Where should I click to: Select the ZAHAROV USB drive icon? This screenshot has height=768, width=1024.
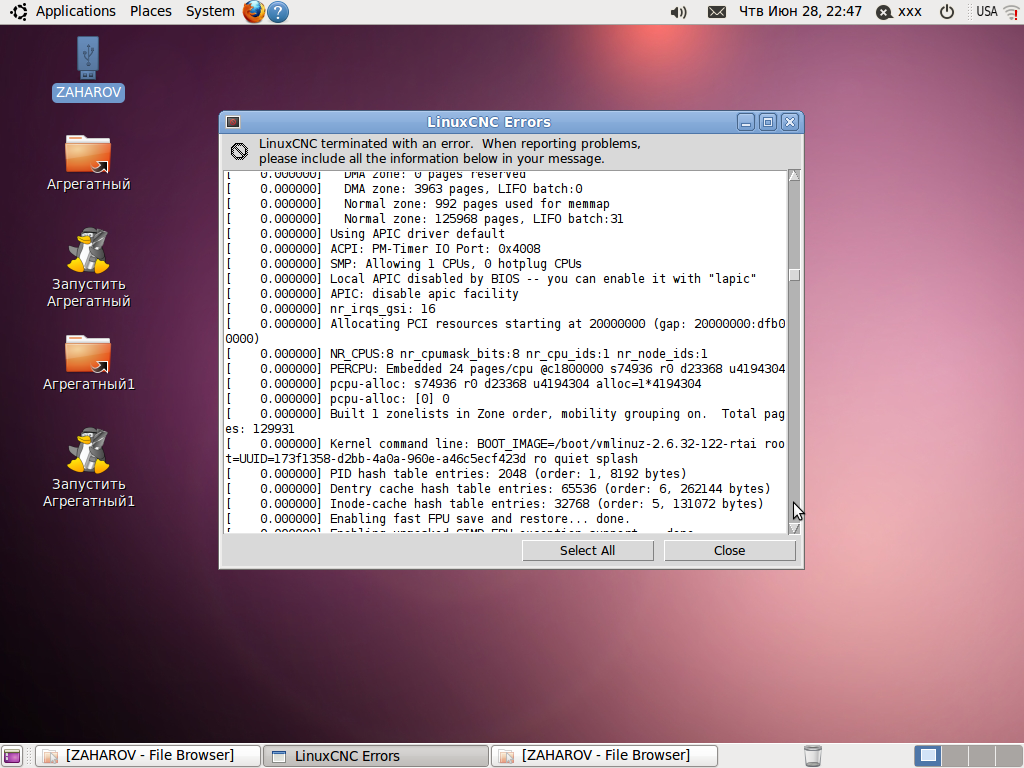point(88,69)
